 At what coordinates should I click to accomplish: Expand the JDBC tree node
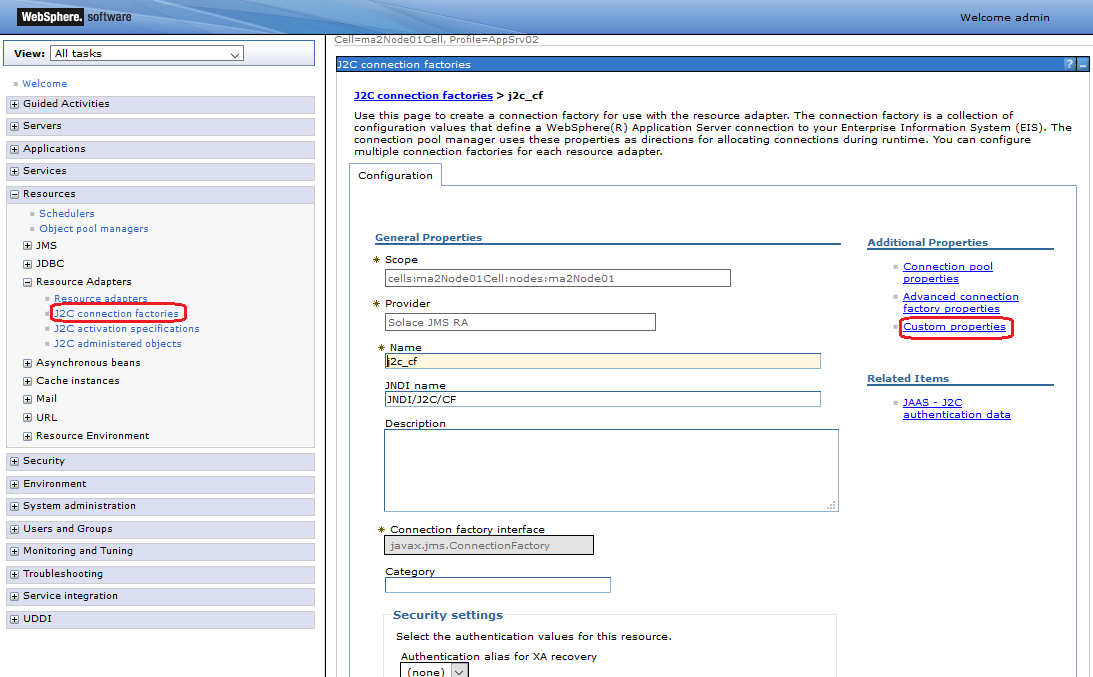27,264
